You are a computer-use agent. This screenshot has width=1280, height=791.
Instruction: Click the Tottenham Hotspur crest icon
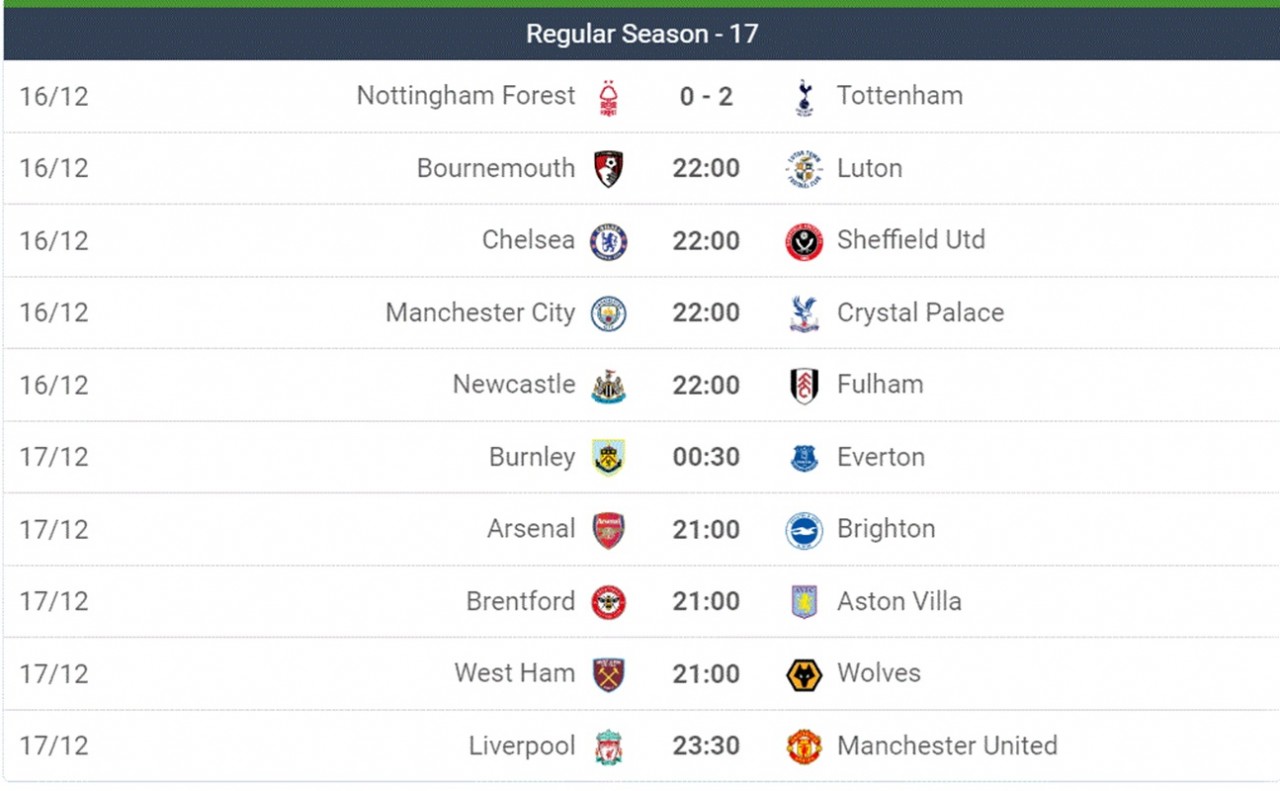tap(801, 95)
